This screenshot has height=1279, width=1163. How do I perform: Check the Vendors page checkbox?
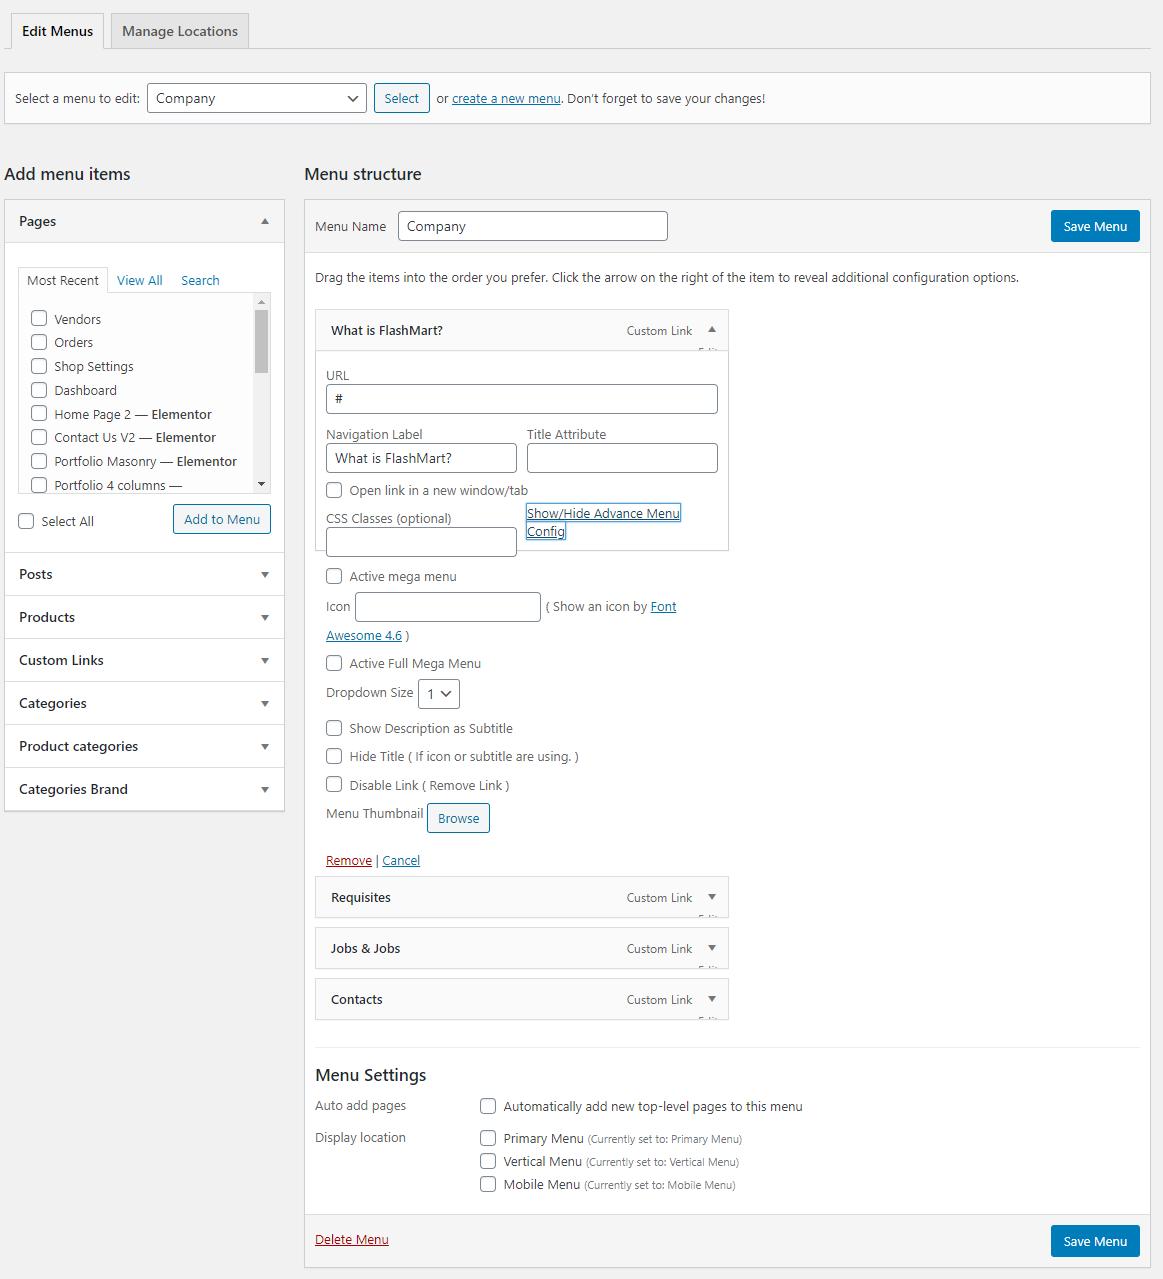tap(39, 318)
